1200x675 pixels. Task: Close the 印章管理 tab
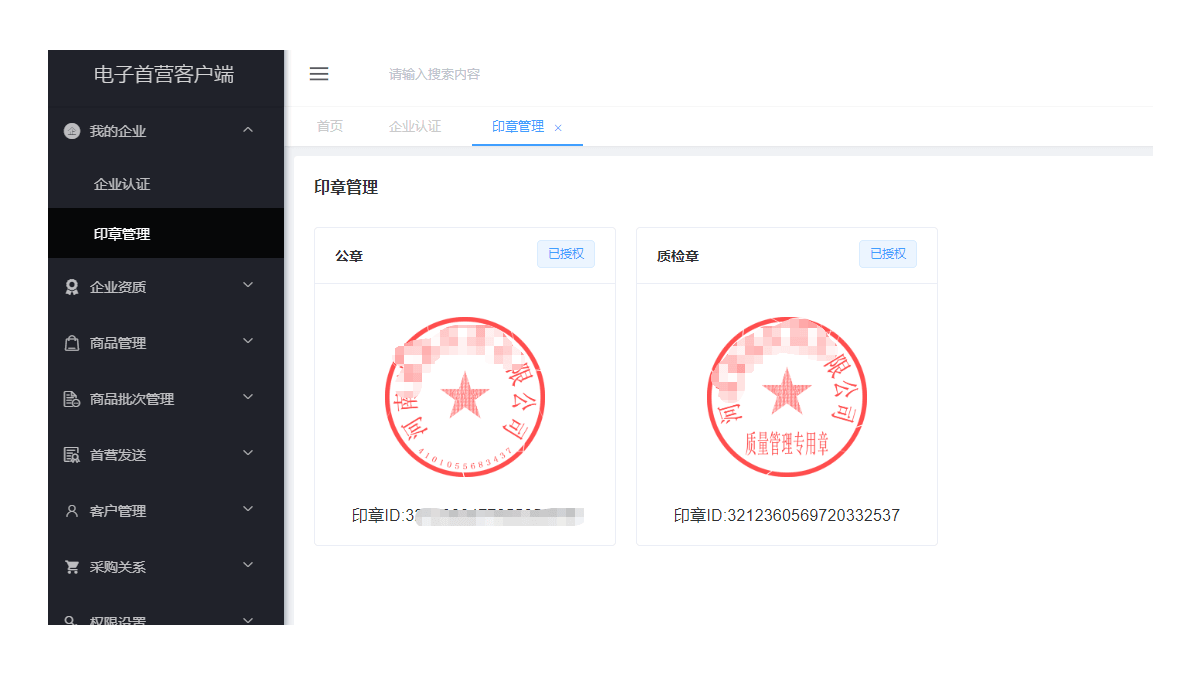click(558, 128)
